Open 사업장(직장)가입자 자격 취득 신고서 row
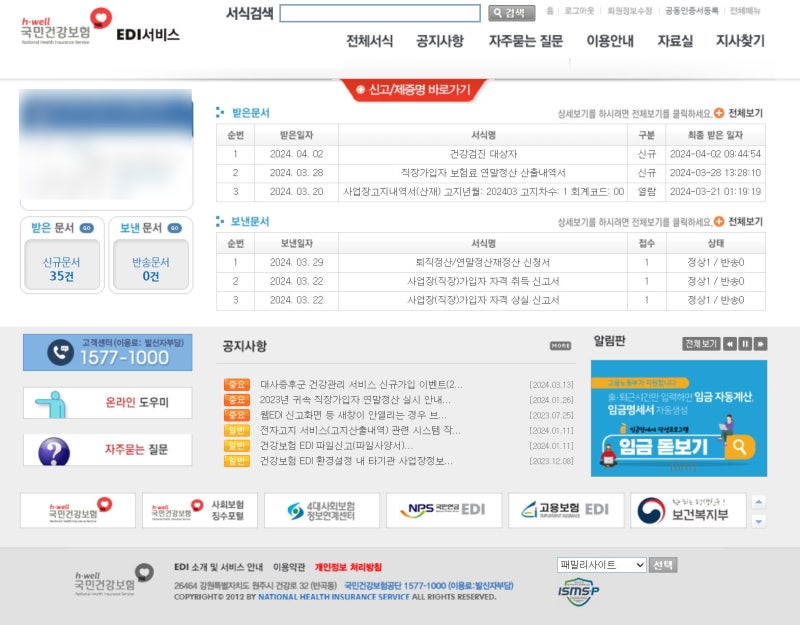The height and width of the screenshot is (625, 800). [483, 281]
